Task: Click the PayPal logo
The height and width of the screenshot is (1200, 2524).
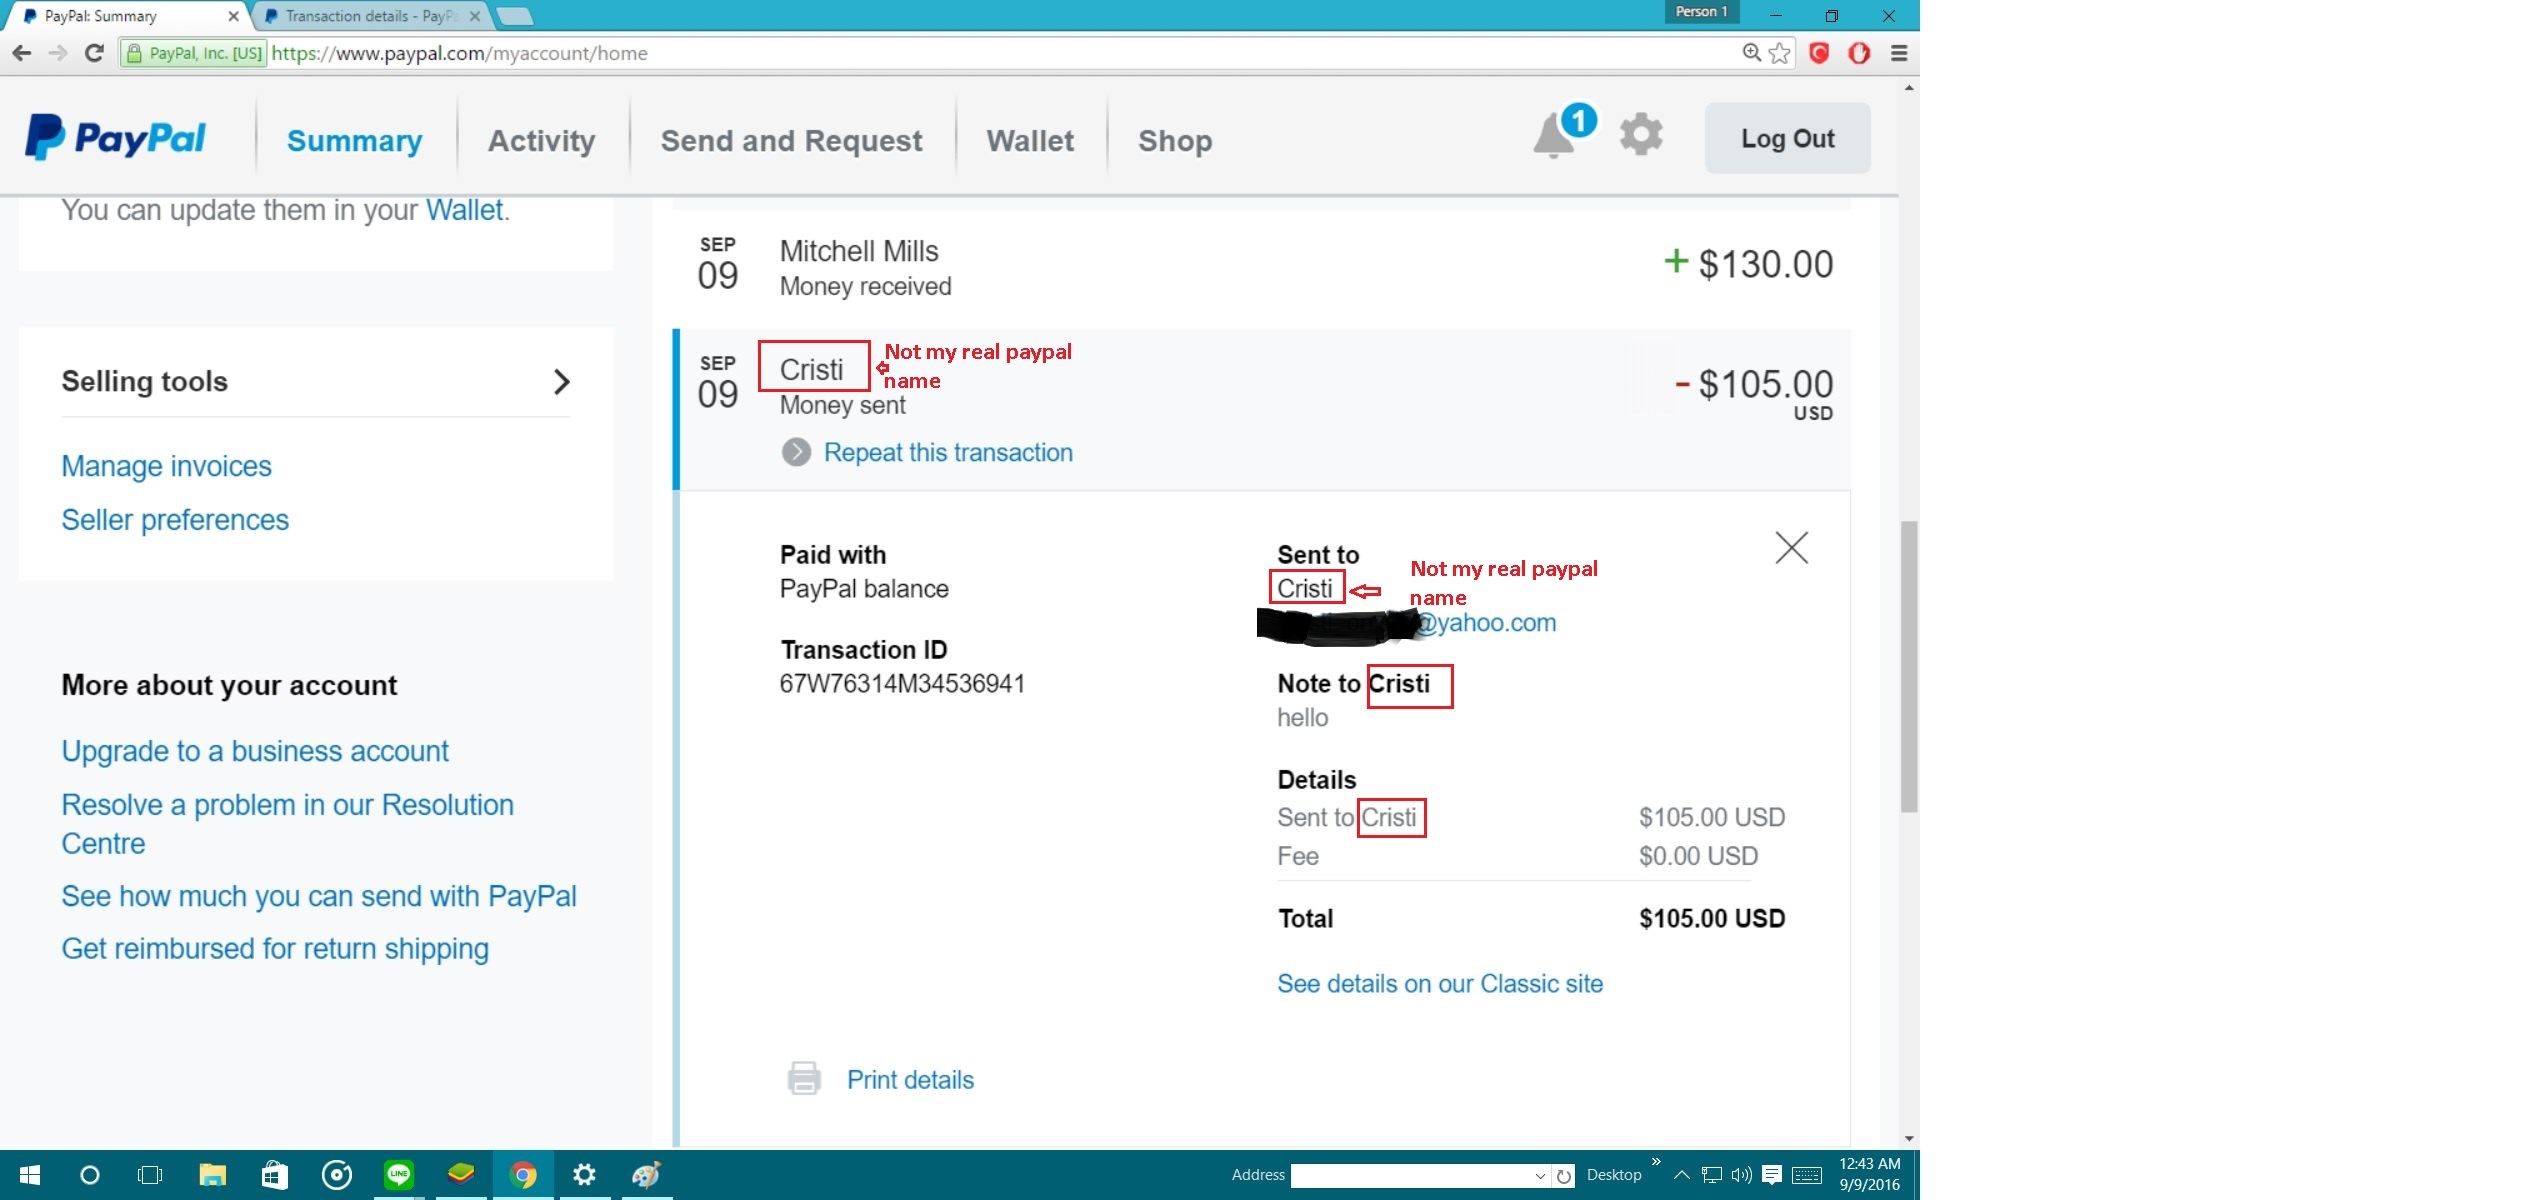Action: pyautogui.click(x=115, y=138)
